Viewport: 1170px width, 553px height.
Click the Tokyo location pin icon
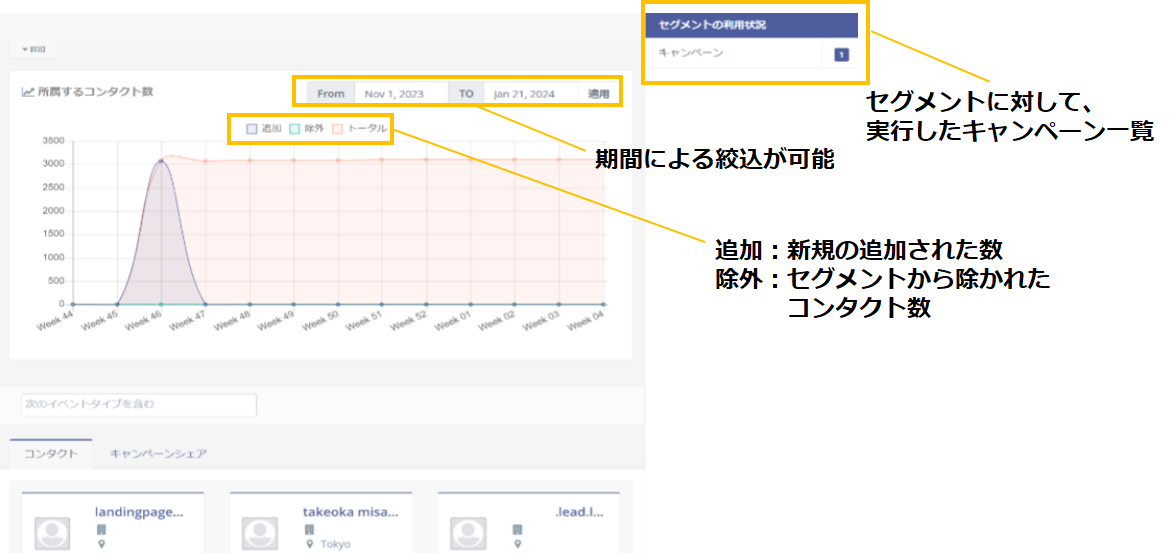tap(310, 545)
